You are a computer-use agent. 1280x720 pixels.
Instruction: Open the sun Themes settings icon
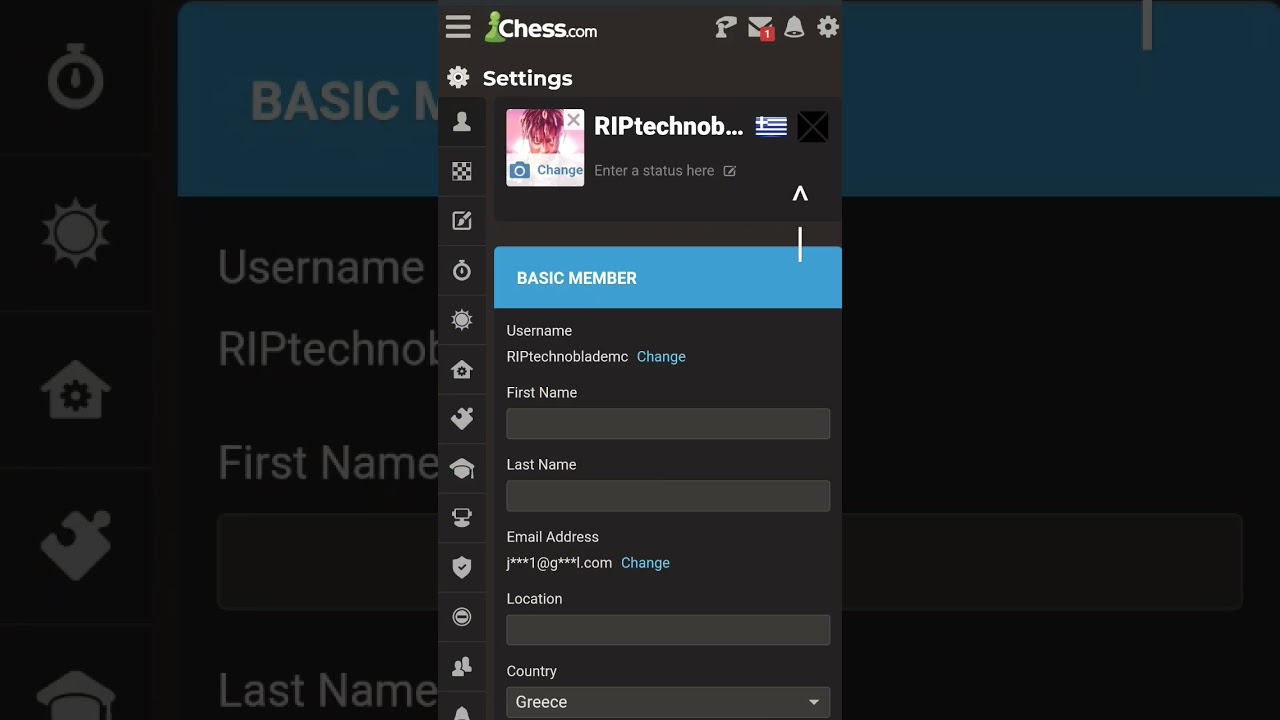[x=462, y=320]
